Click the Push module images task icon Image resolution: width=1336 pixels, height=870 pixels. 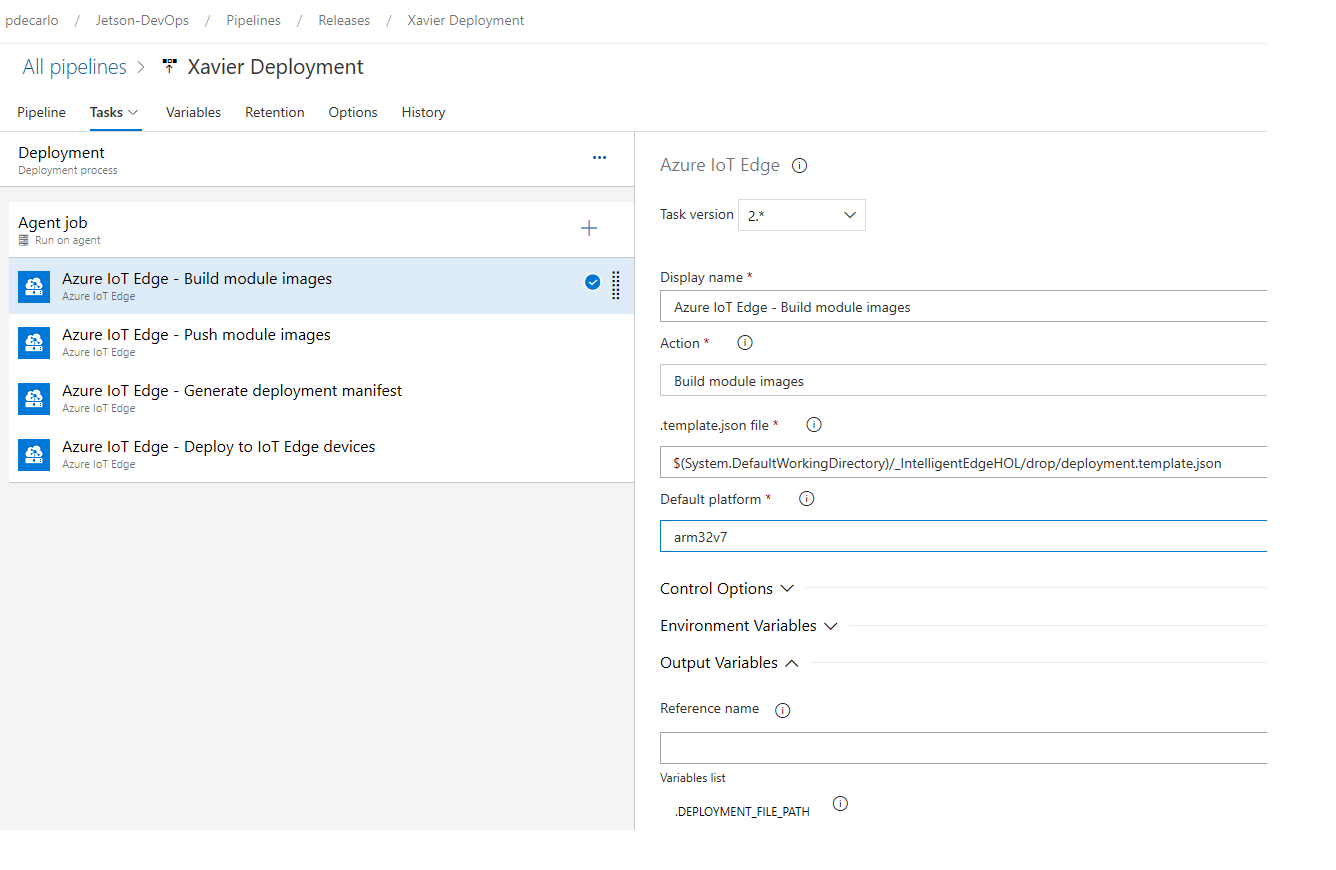click(33, 343)
